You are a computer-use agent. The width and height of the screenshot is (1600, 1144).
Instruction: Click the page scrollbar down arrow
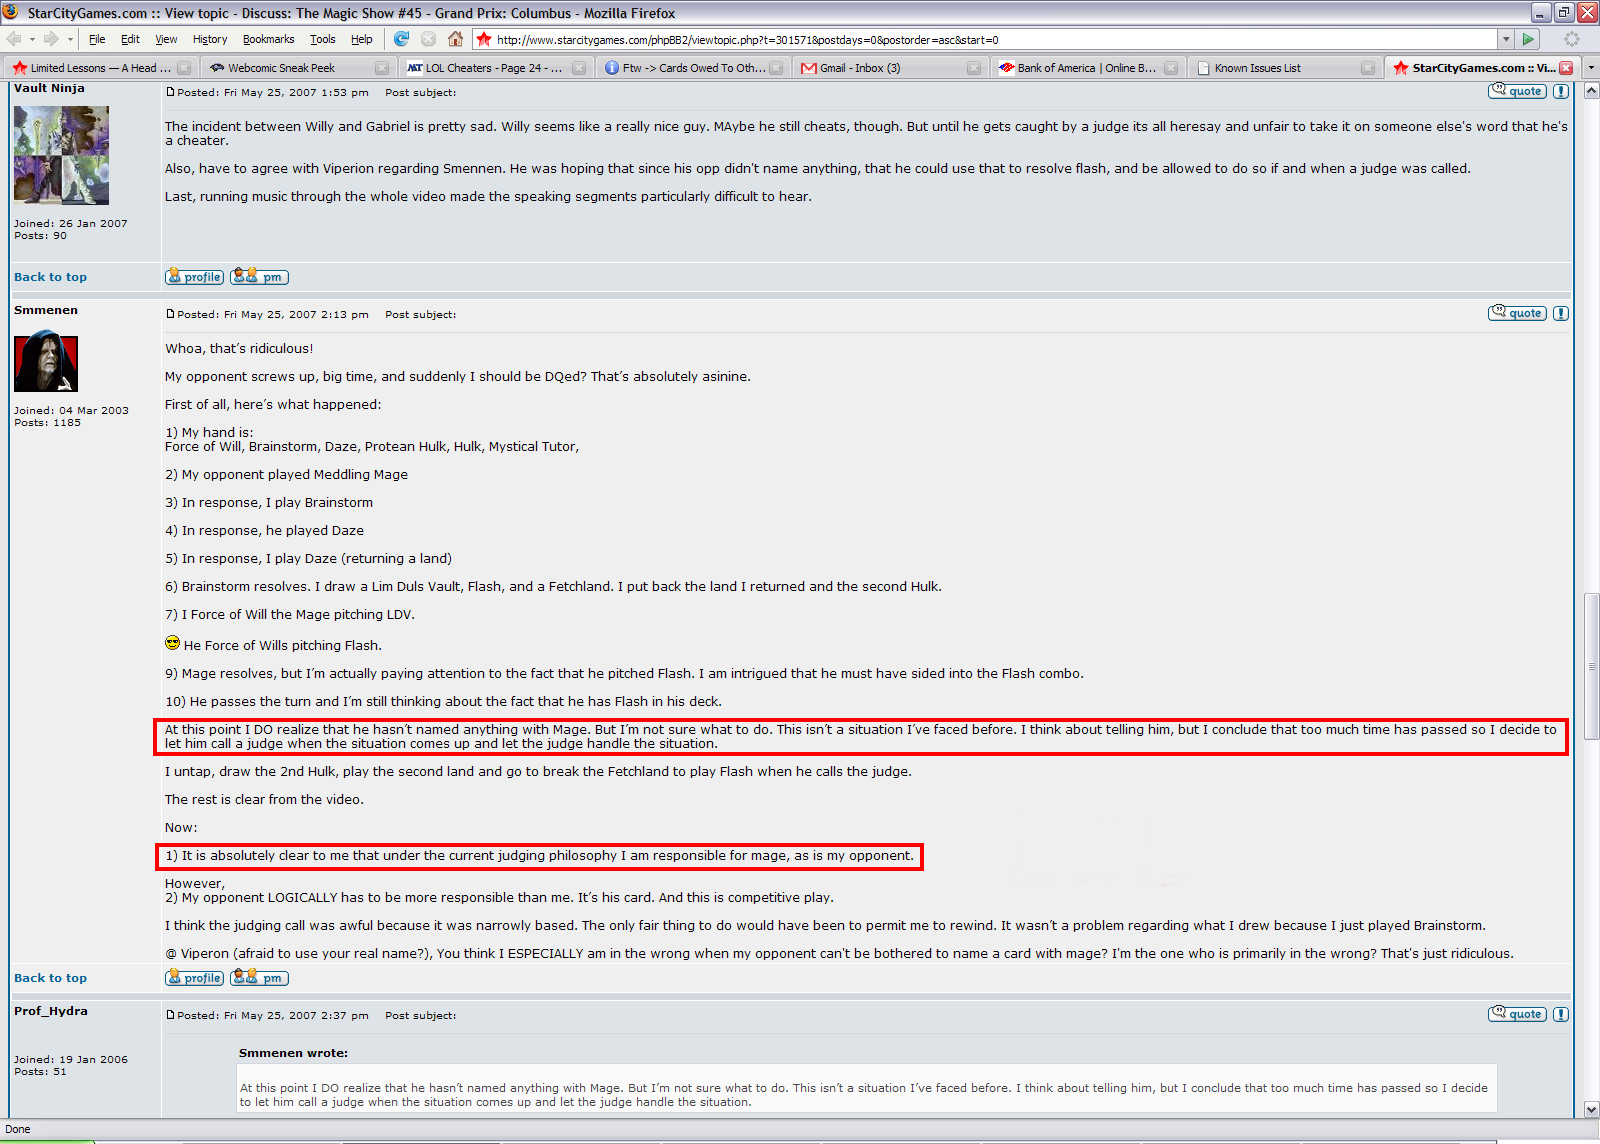click(1591, 1108)
